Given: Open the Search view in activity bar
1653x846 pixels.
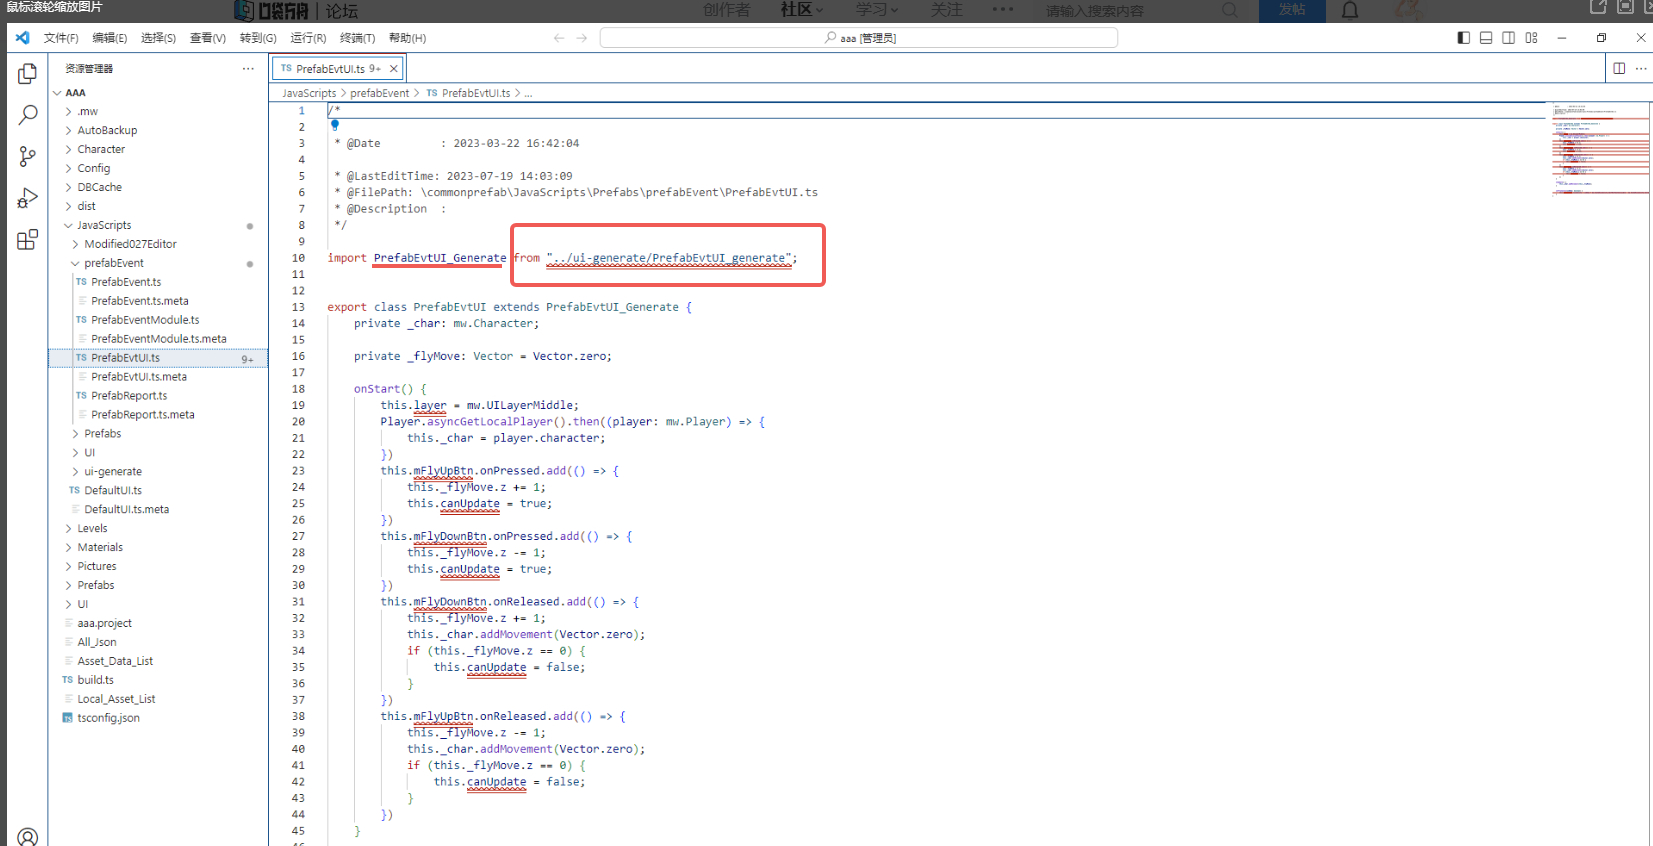Looking at the screenshot, I should tap(27, 115).
